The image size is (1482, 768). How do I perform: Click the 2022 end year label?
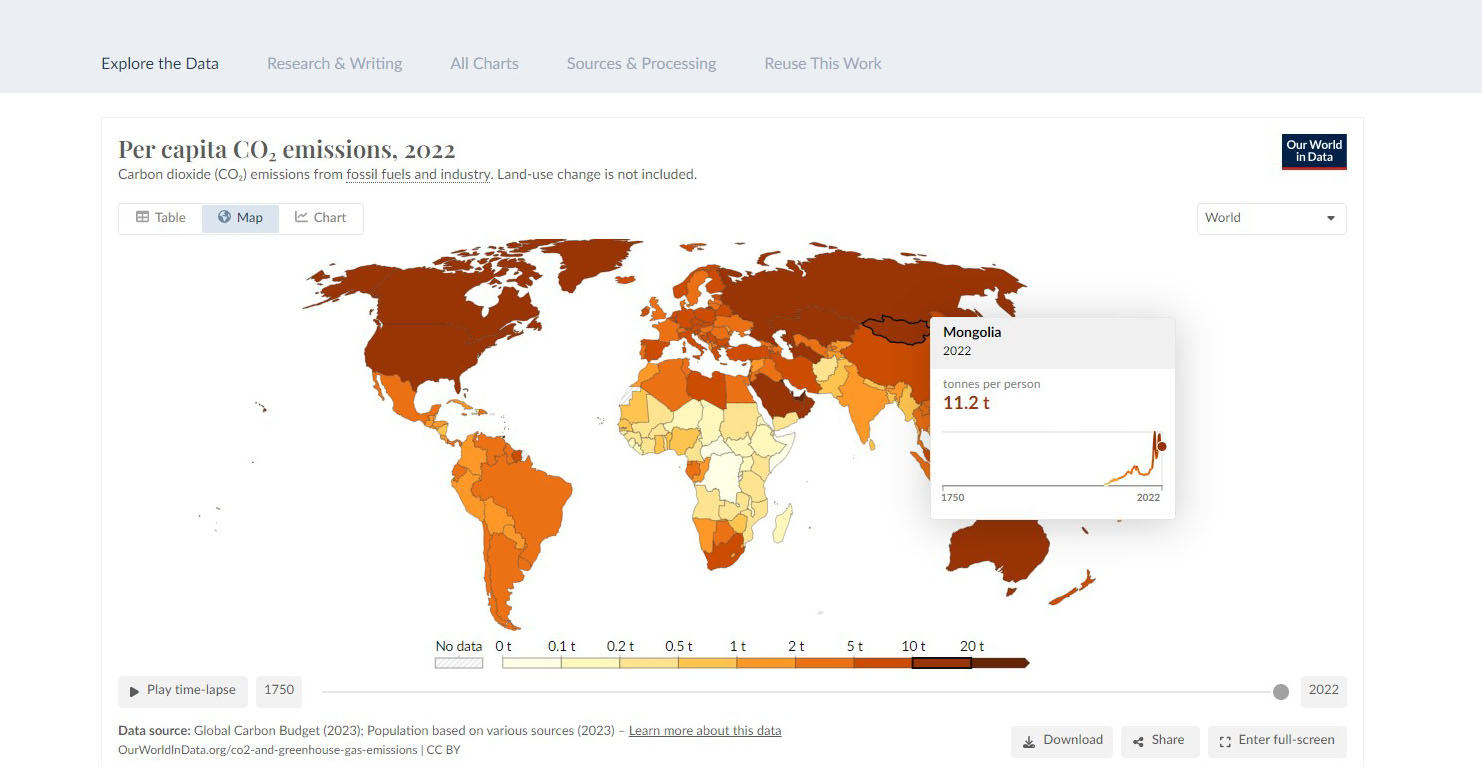tap(1323, 690)
